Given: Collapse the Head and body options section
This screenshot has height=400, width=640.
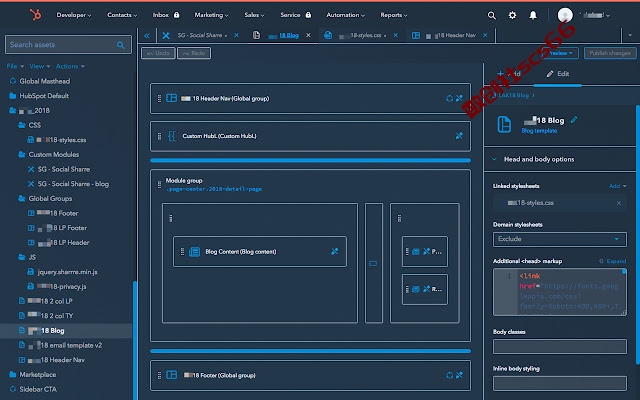Looking at the screenshot, I should pyautogui.click(x=494, y=159).
